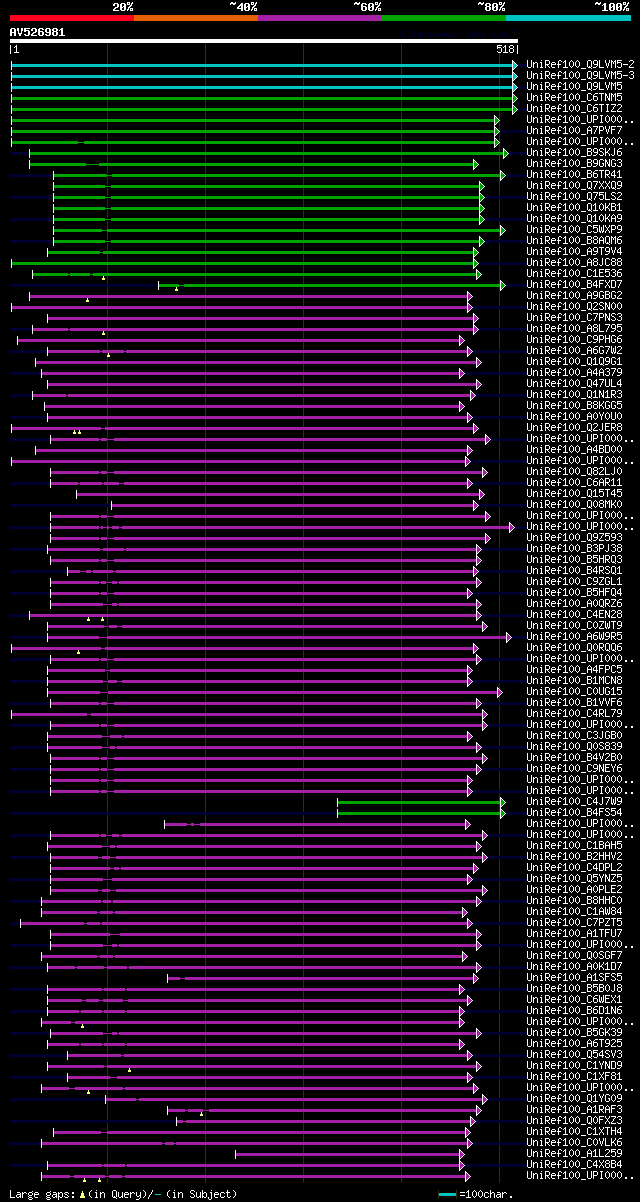Click the hit label UniRef100_C9PHG6
Viewport: 640px width, 1202px height.
[575, 339]
